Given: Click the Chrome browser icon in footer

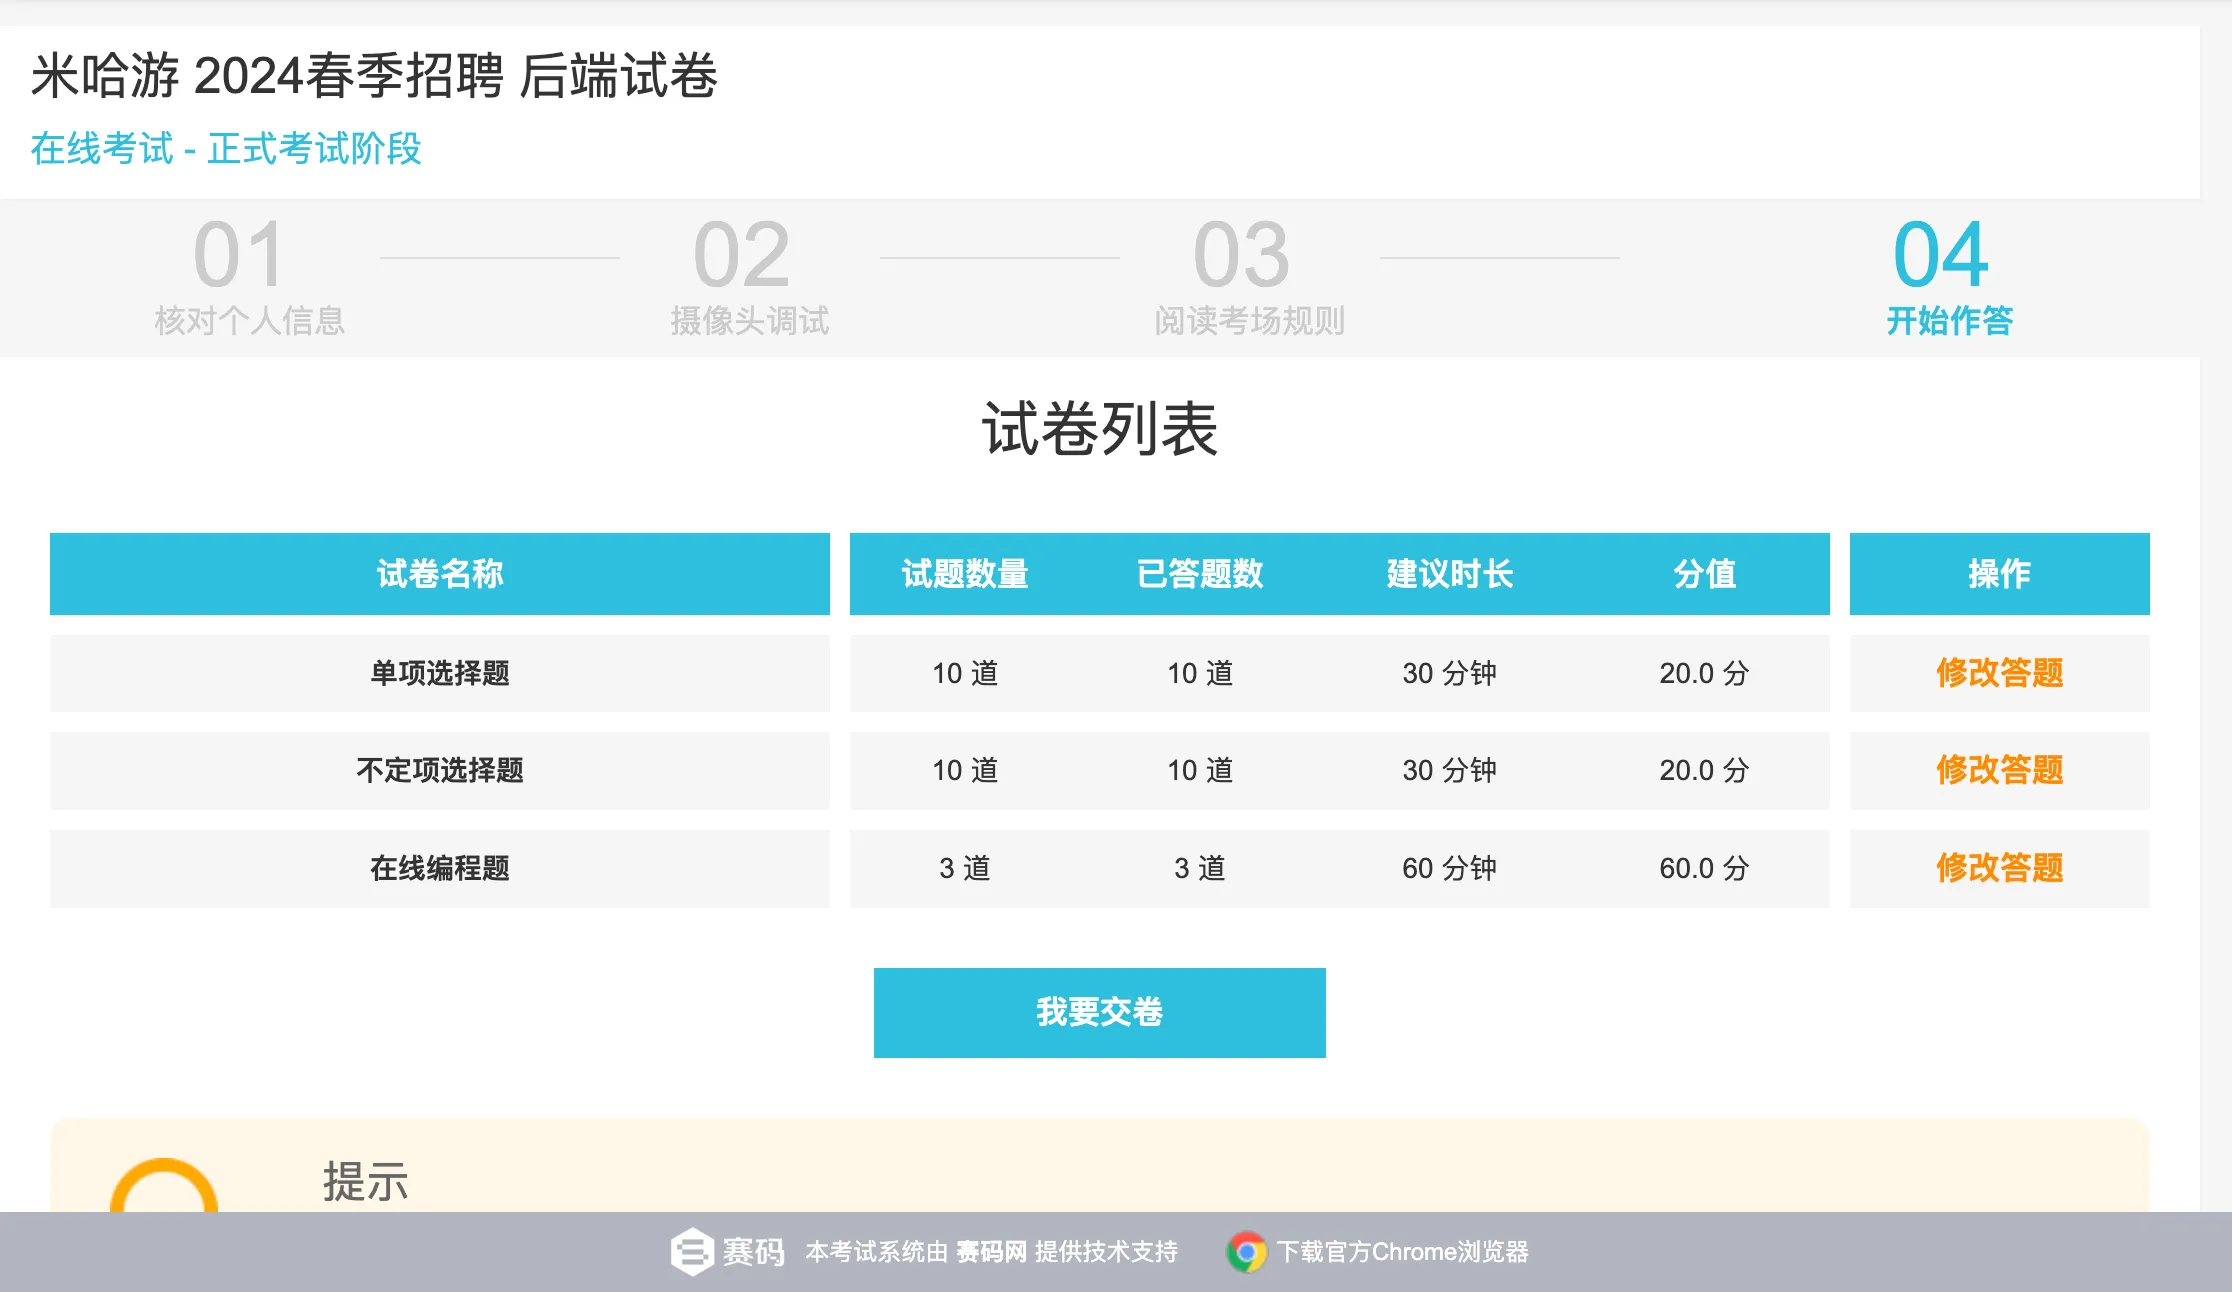Looking at the screenshot, I should coord(1246,1251).
